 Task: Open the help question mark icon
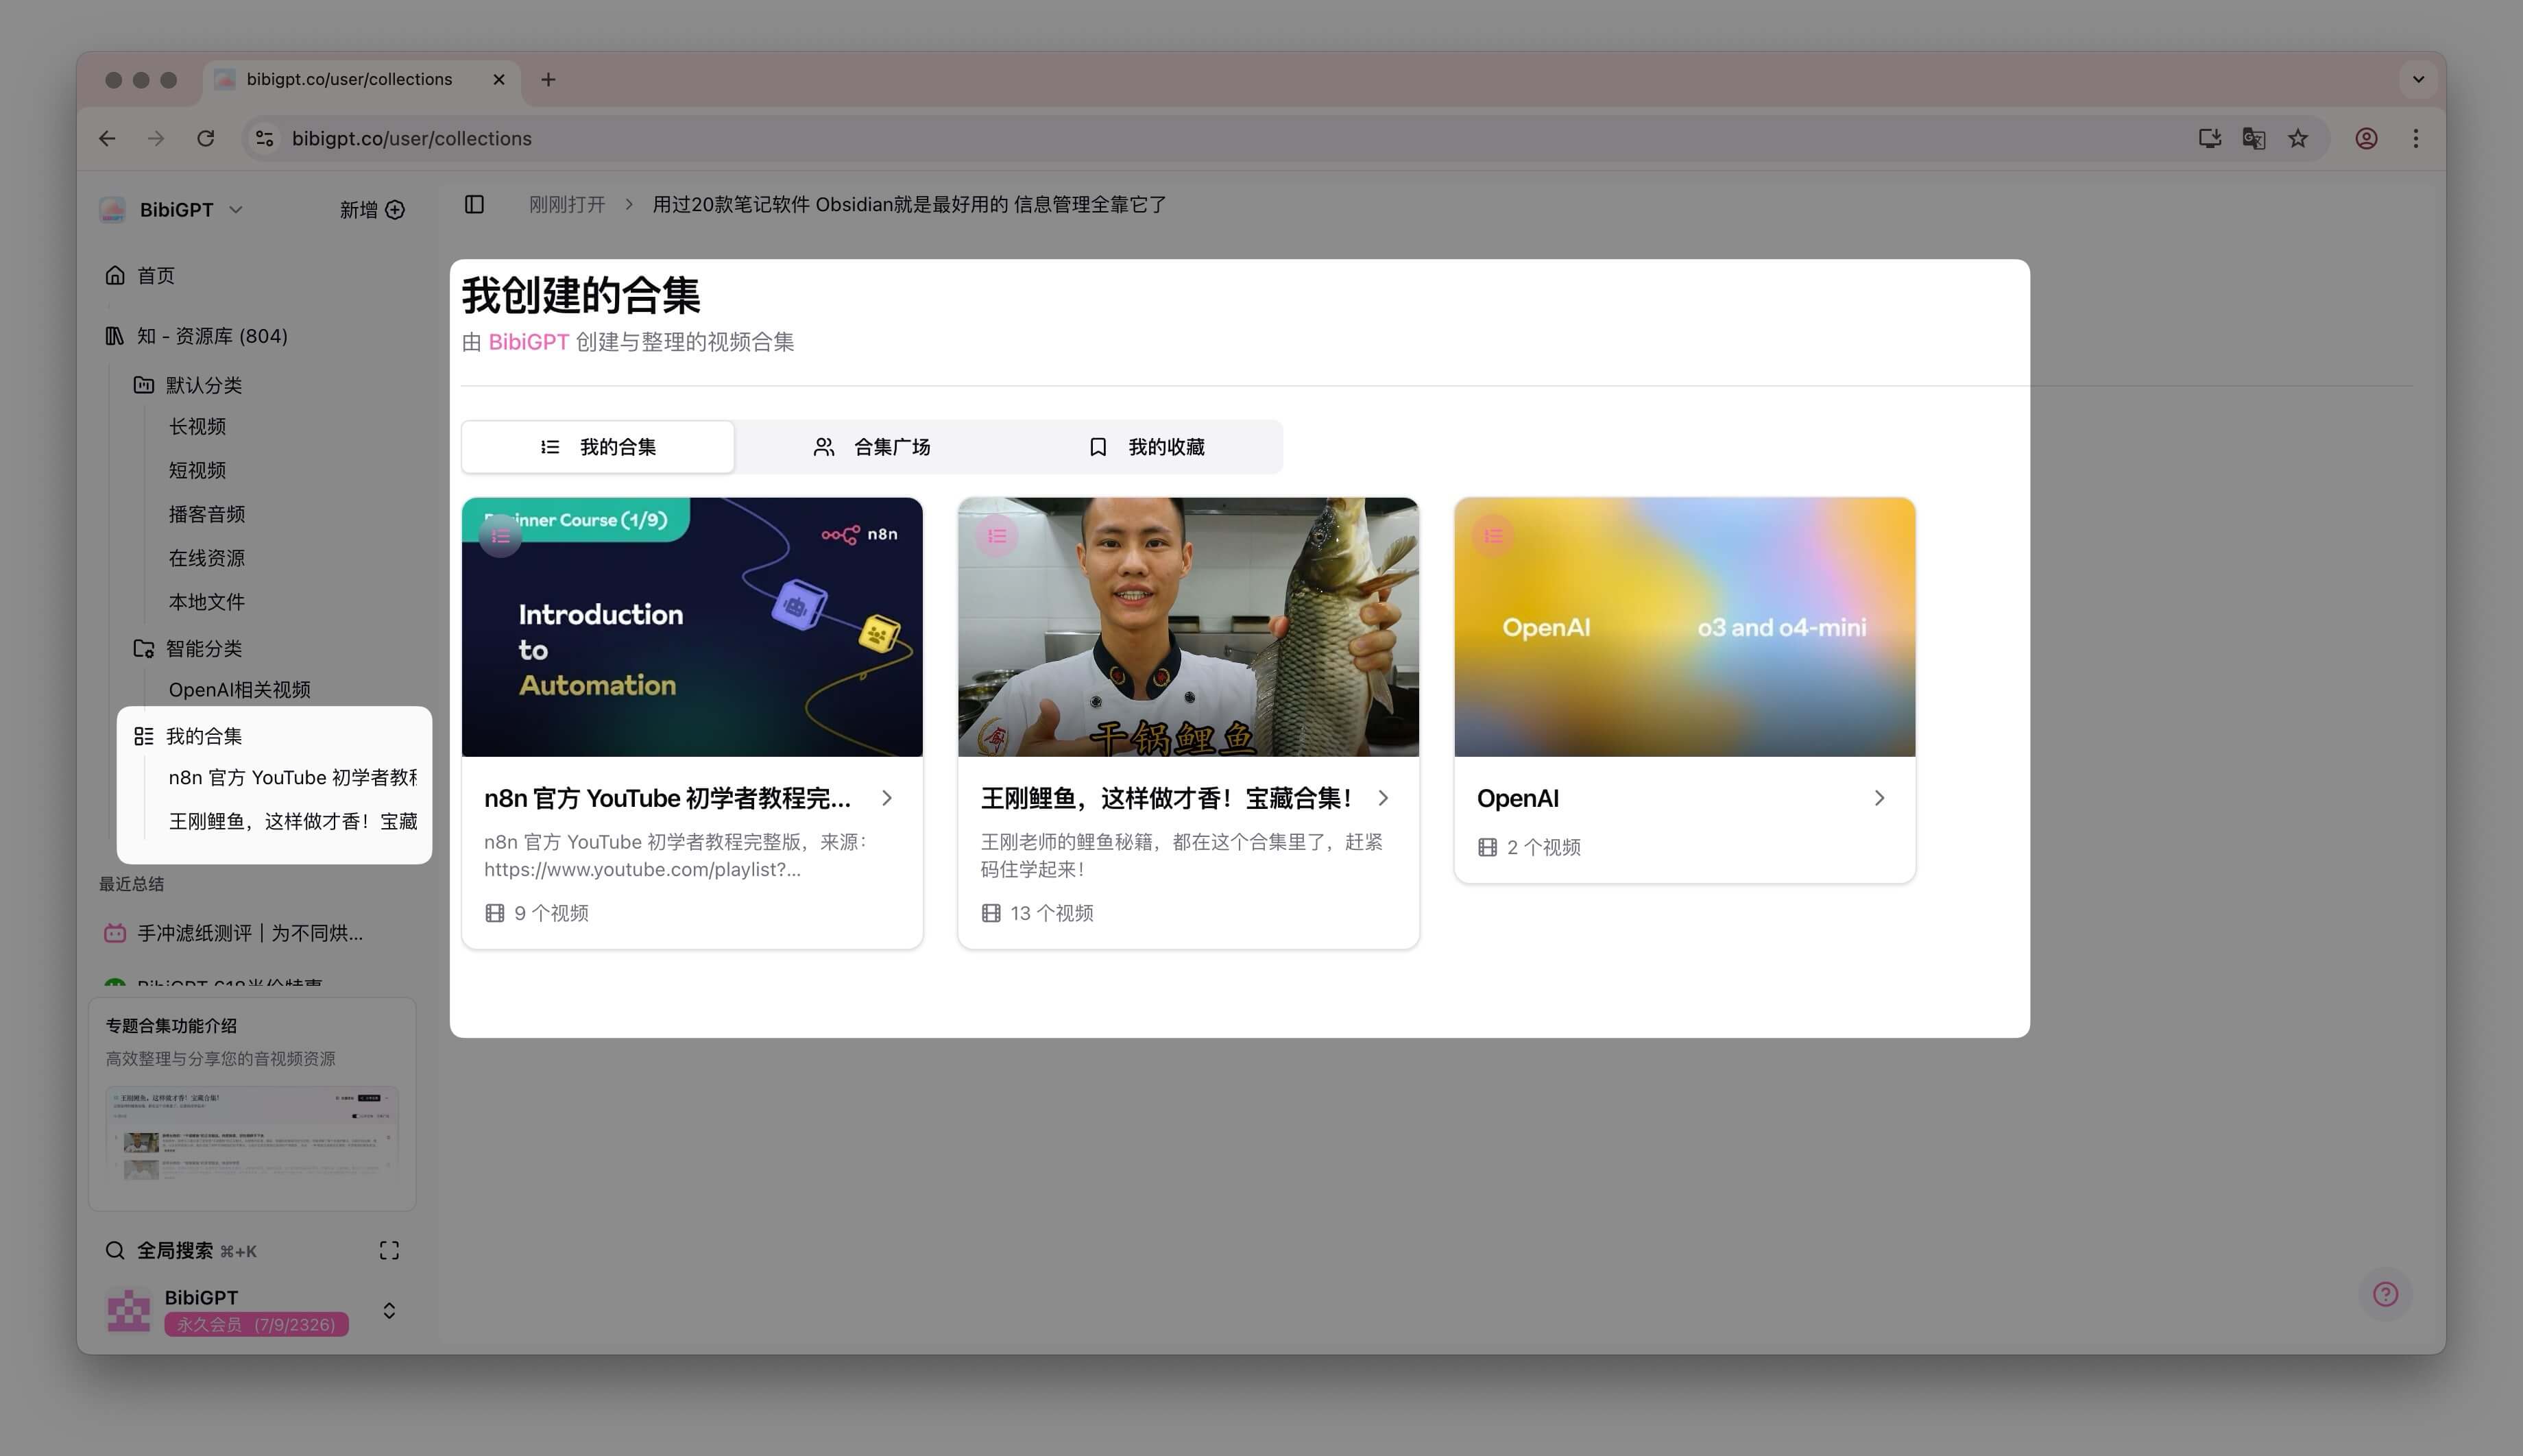[2385, 1294]
